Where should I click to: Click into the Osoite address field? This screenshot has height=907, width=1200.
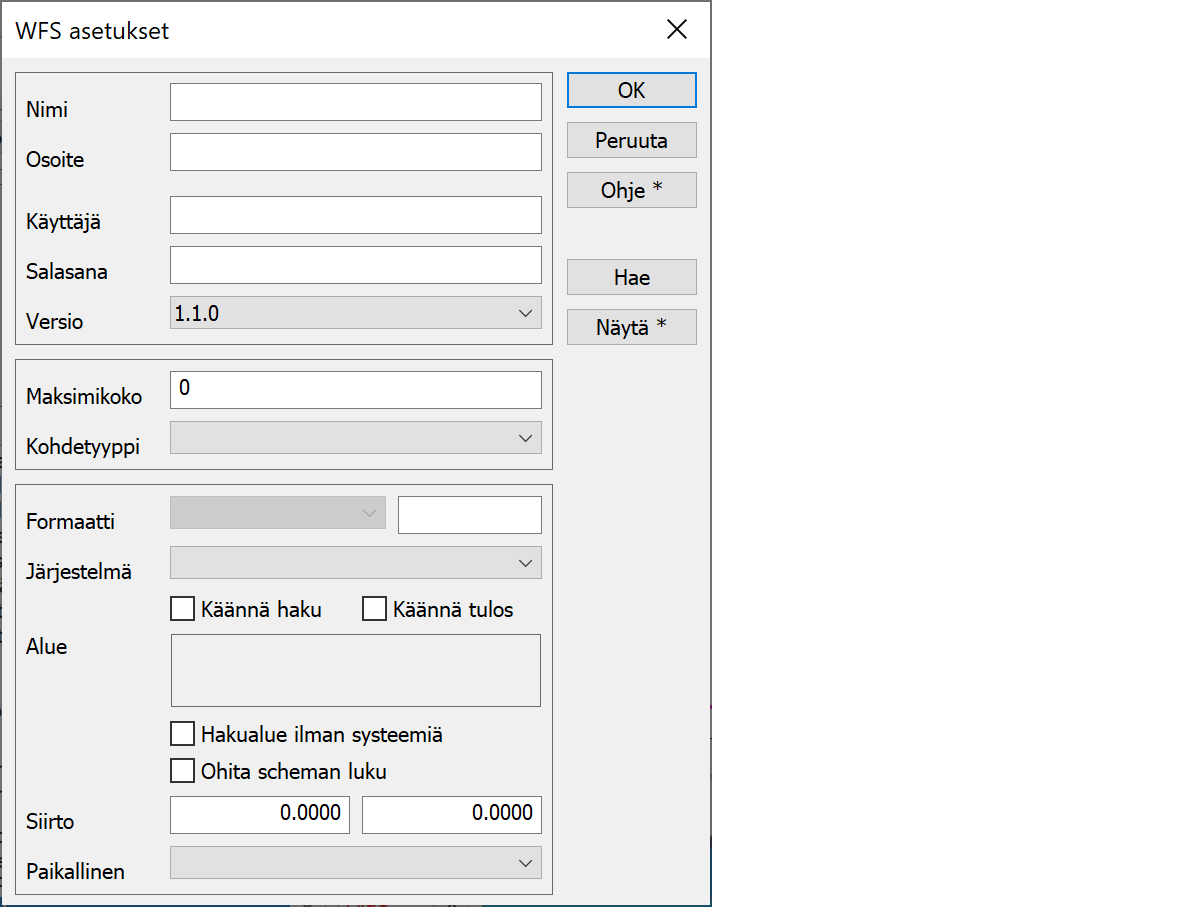[355, 152]
